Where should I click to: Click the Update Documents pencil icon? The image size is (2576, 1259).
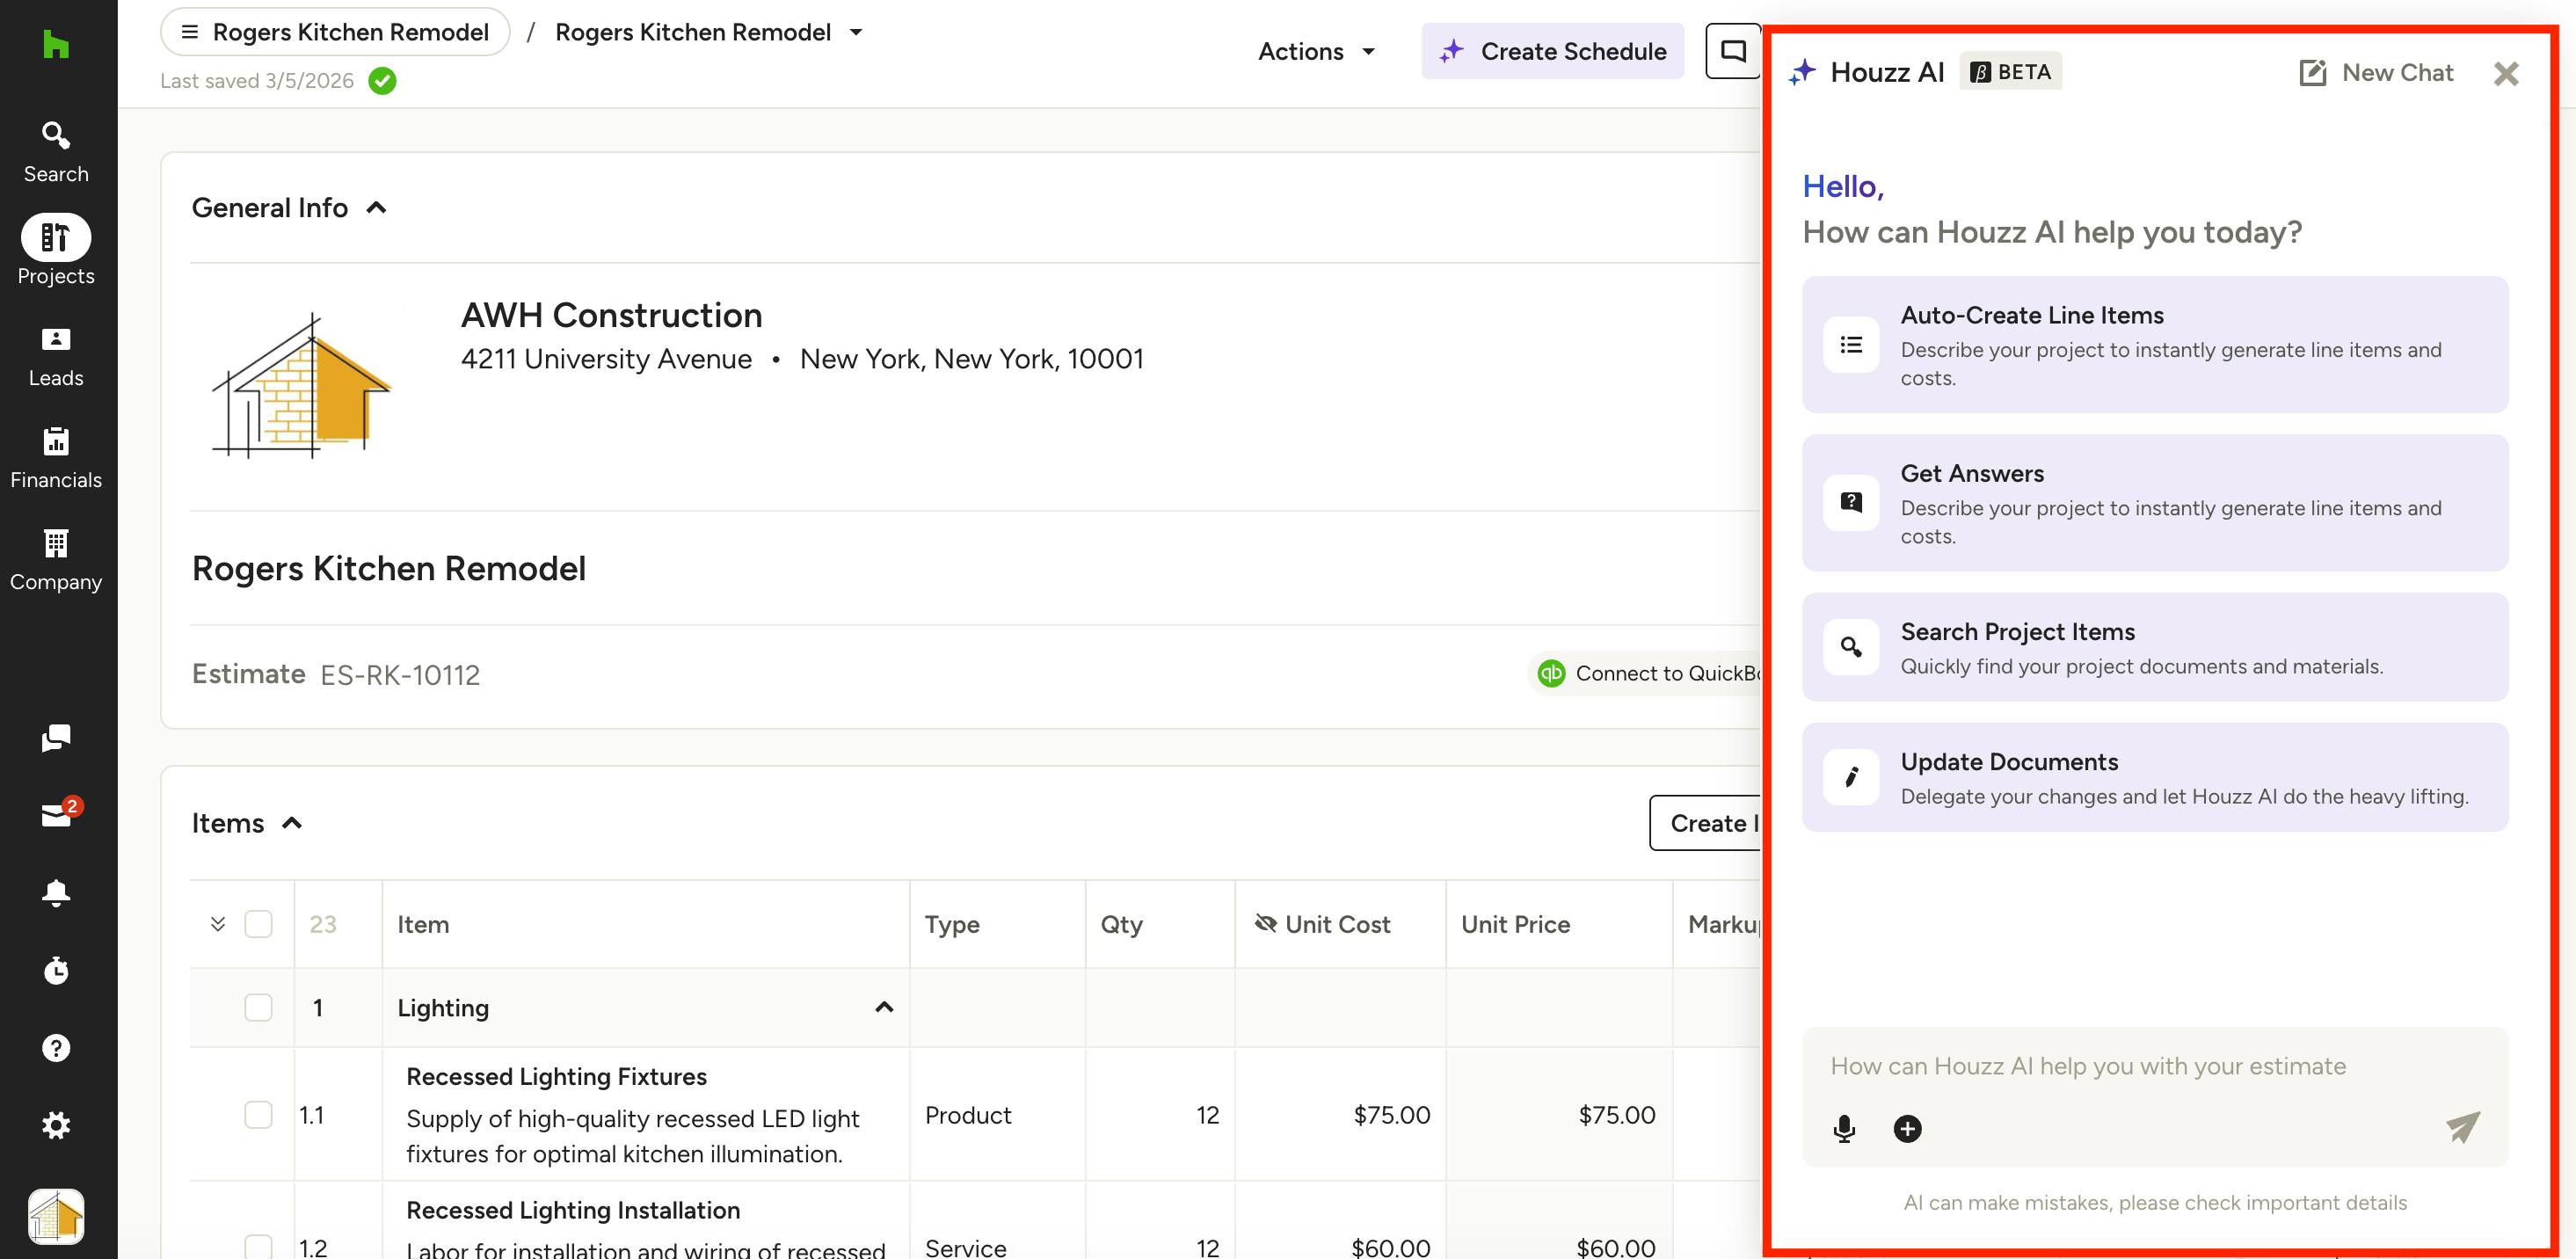(1851, 777)
